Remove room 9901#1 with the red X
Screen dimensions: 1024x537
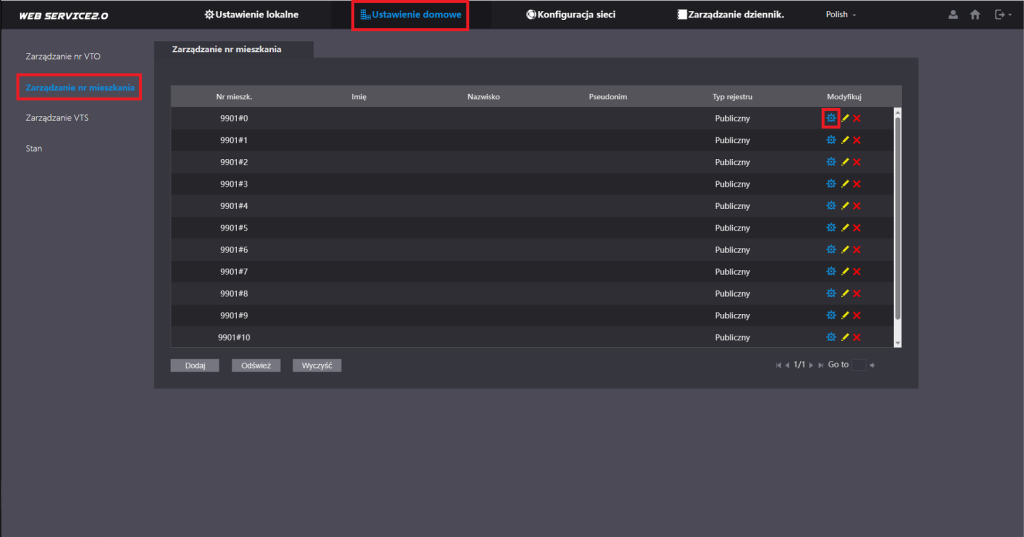pyautogui.click(x=857, y=140)
